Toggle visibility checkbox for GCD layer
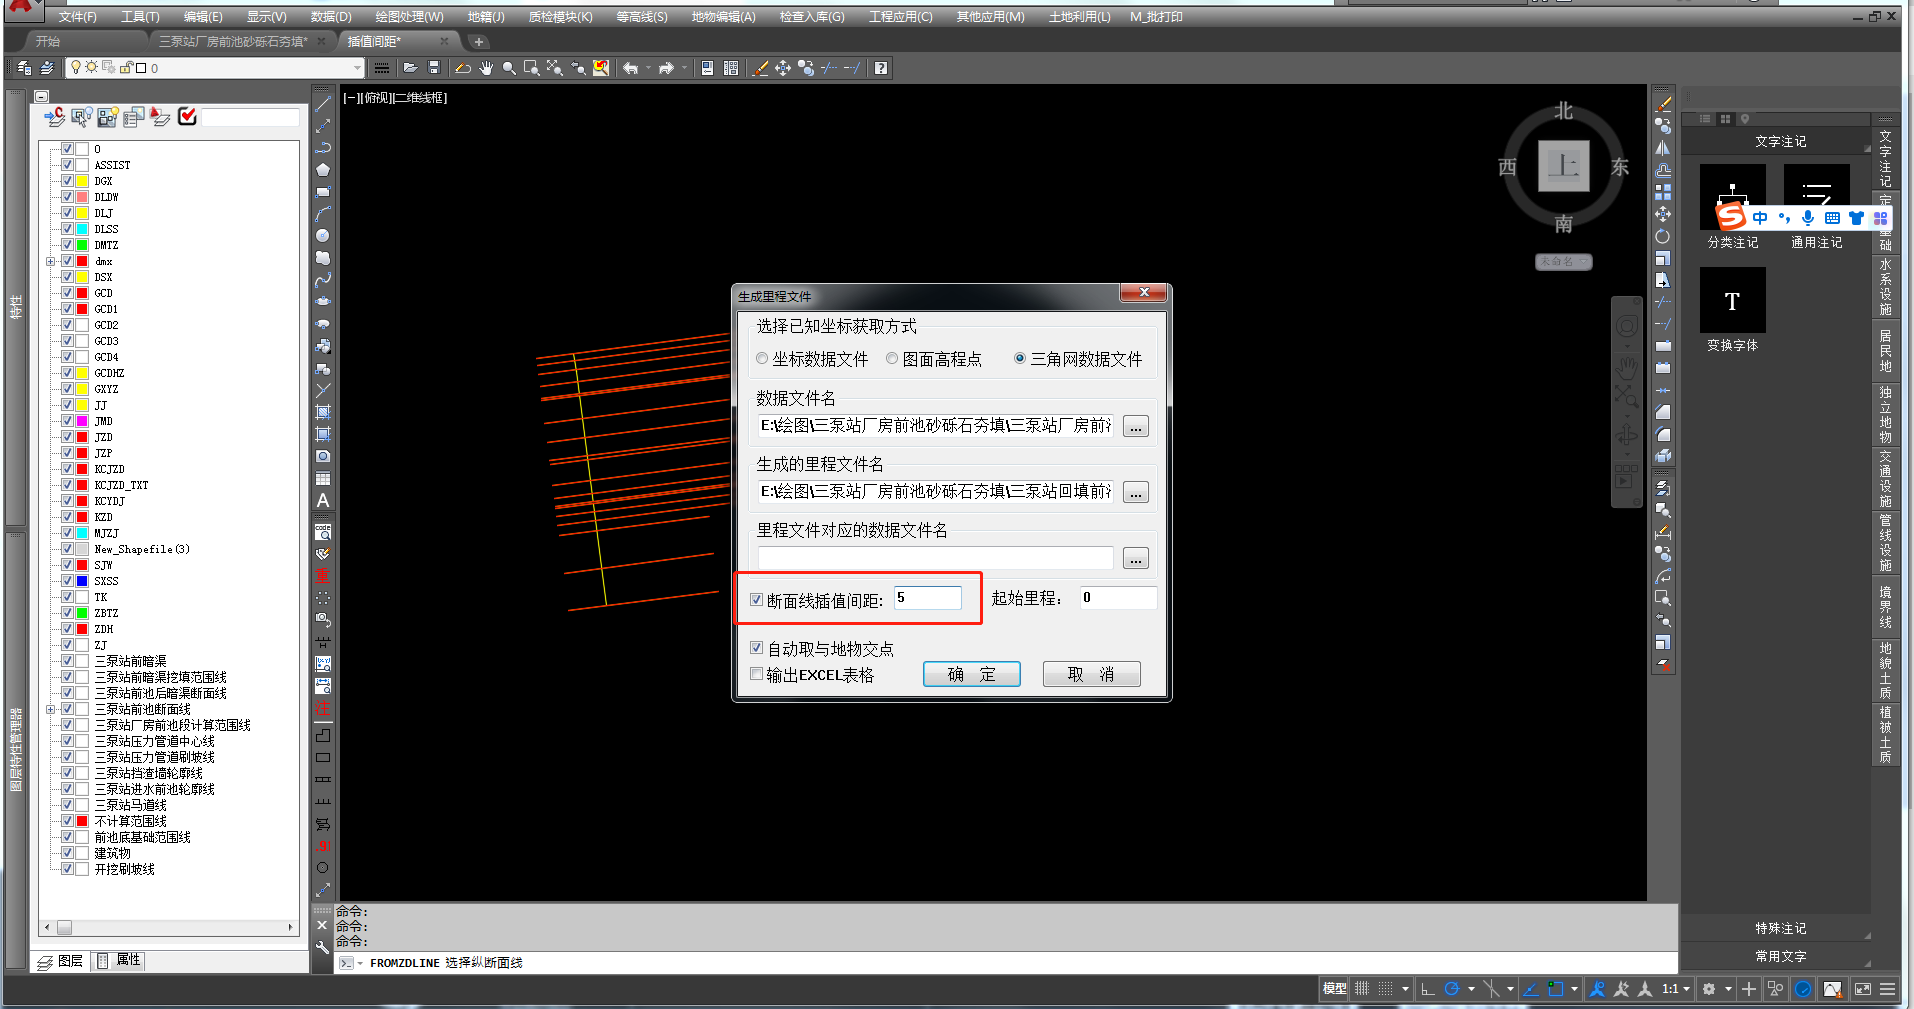This screenshot has width=1914, height=1009. tap(67, 293)
